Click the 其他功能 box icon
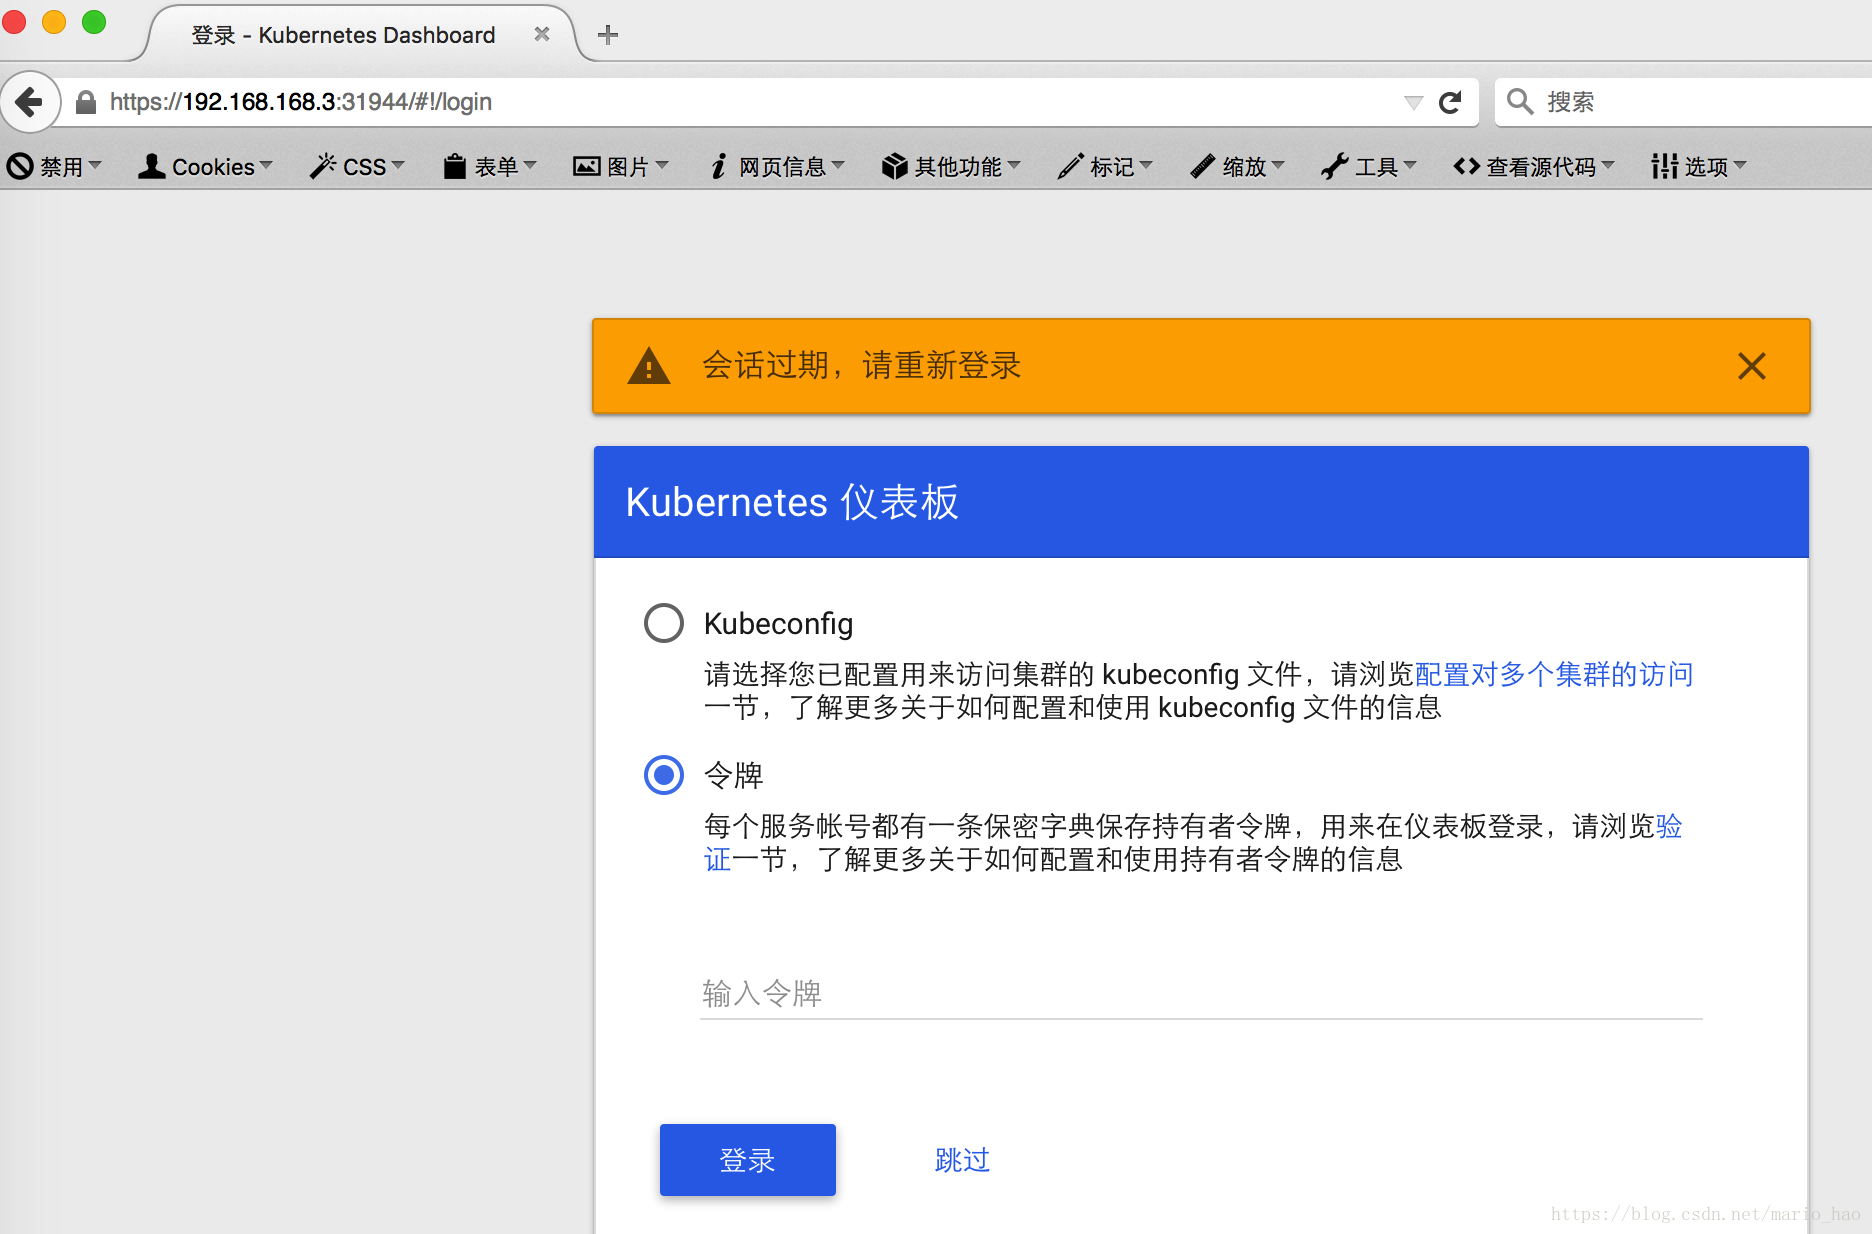Screen dimensions: 1872x1234 coord(894,166)
